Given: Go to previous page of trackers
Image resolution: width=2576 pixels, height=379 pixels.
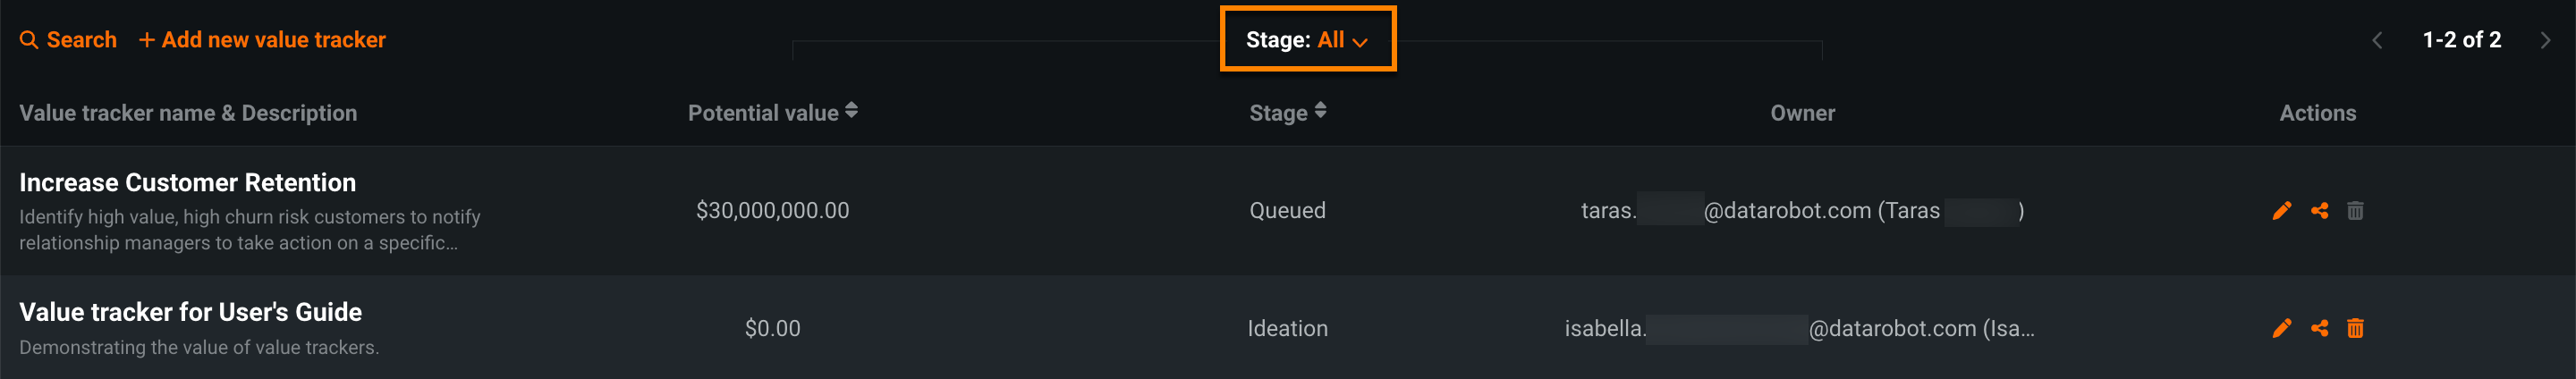Looking at the screenshot, I should tap(2377, 40).
